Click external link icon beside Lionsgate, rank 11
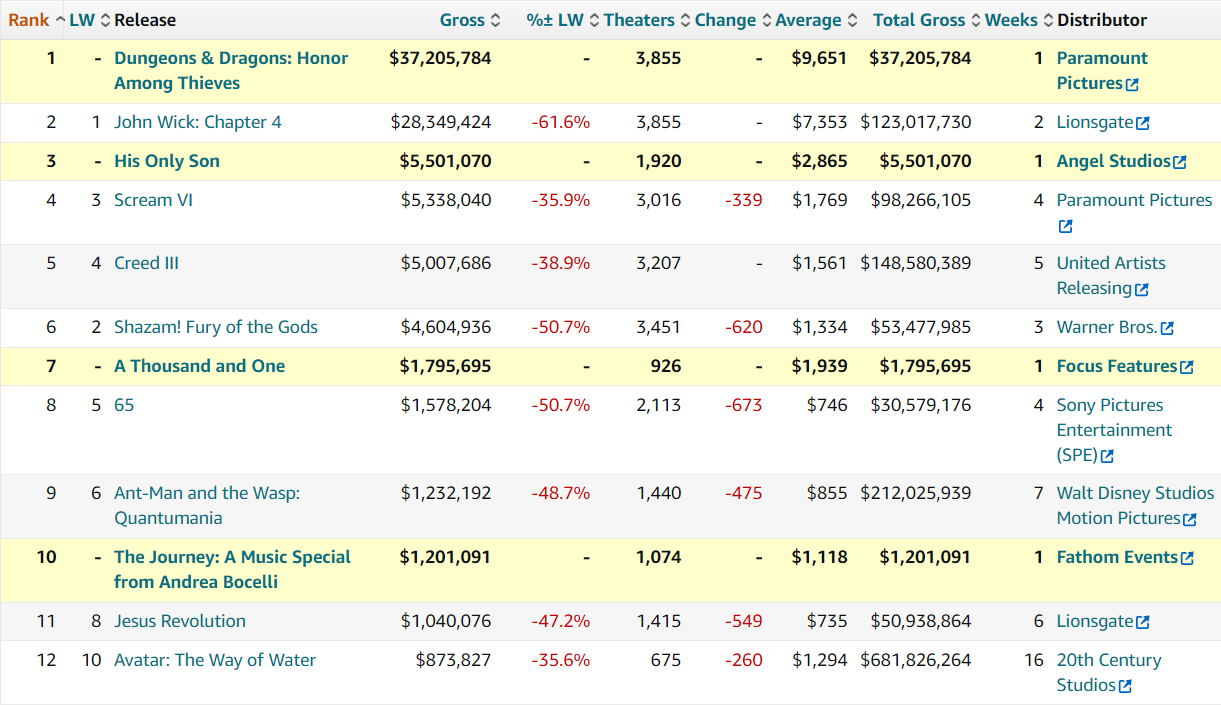1221x705 pixels. coord(1143,622)
